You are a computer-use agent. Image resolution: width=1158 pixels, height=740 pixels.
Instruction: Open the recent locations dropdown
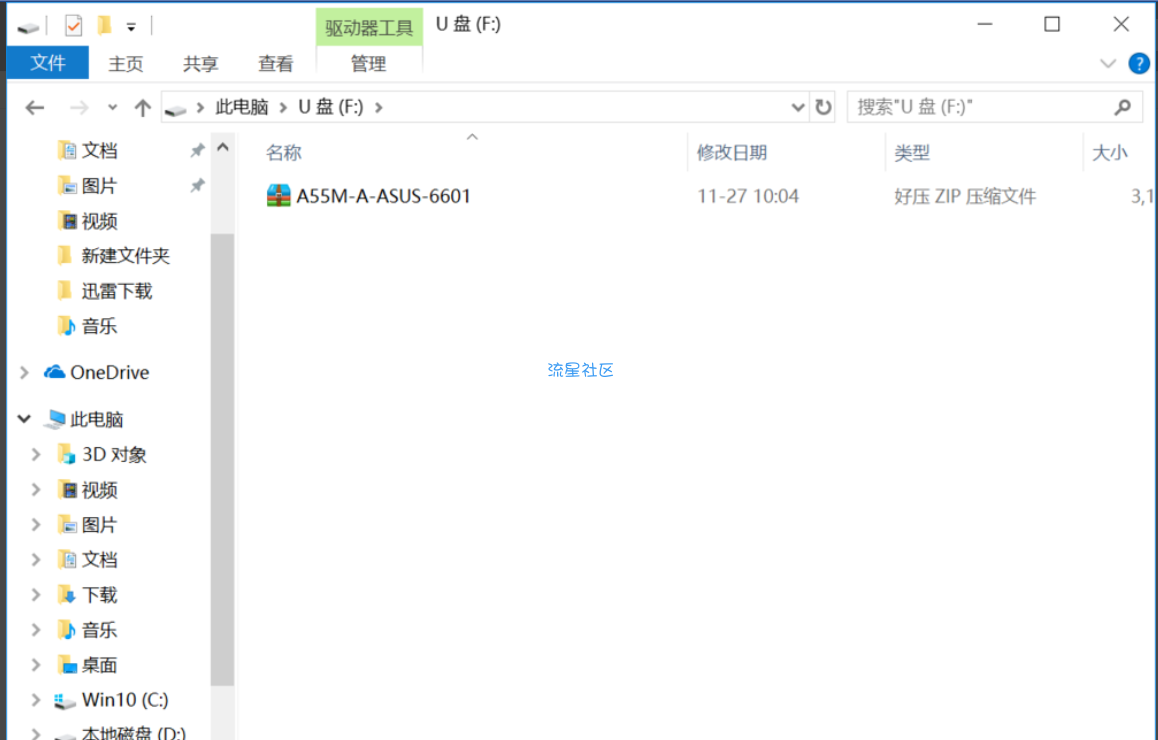click(x=112, y=108)
